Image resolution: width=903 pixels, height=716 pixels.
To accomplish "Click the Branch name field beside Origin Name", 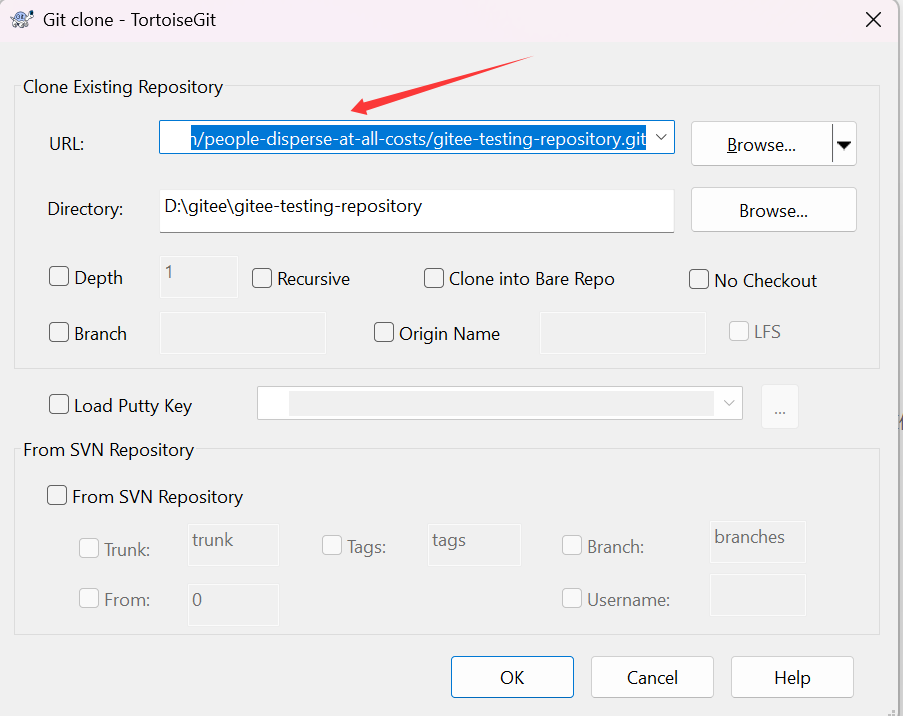I will 242,333.
